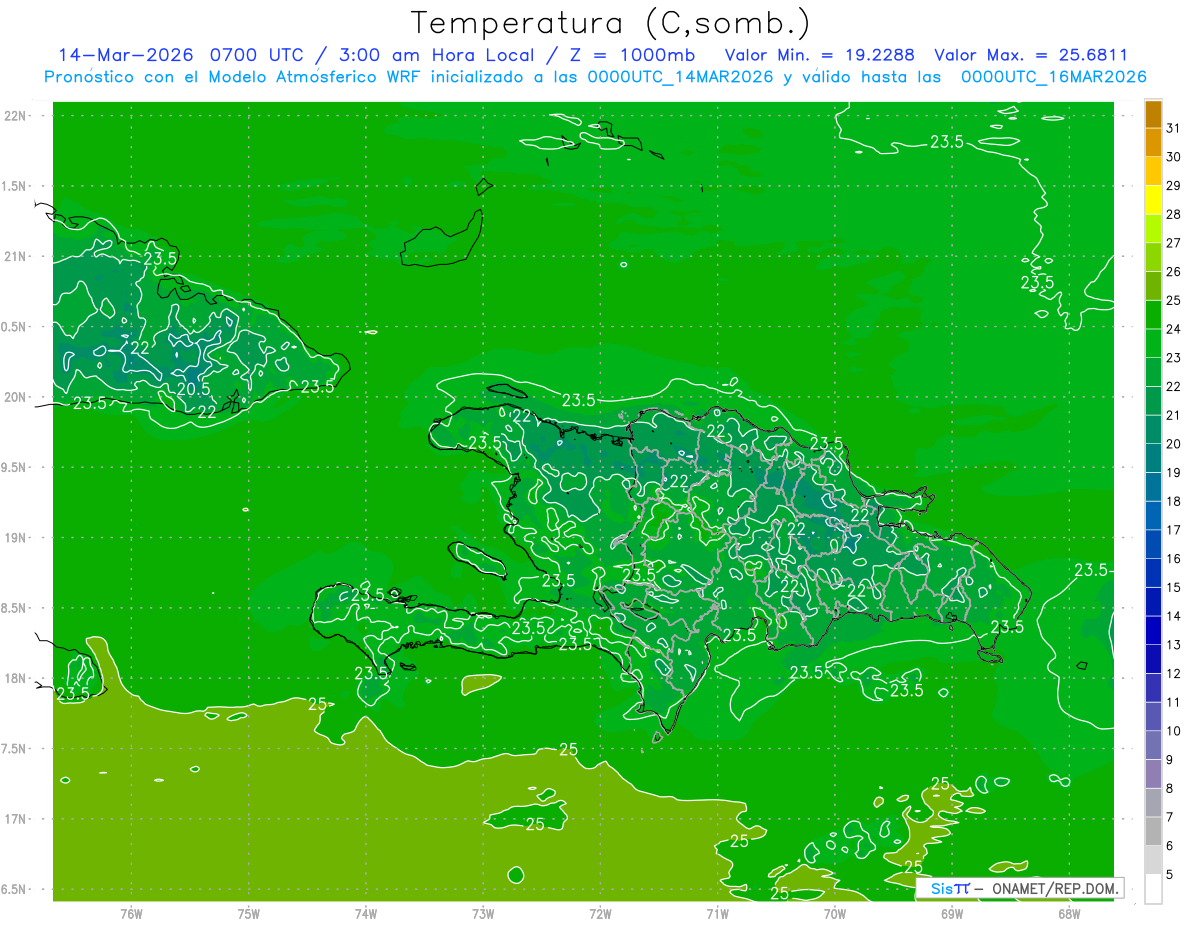The width and height of the screenshot is (1200, 927).
Task: Click the 20.5 contour label over Cuba
Action: tap(193, 389)
